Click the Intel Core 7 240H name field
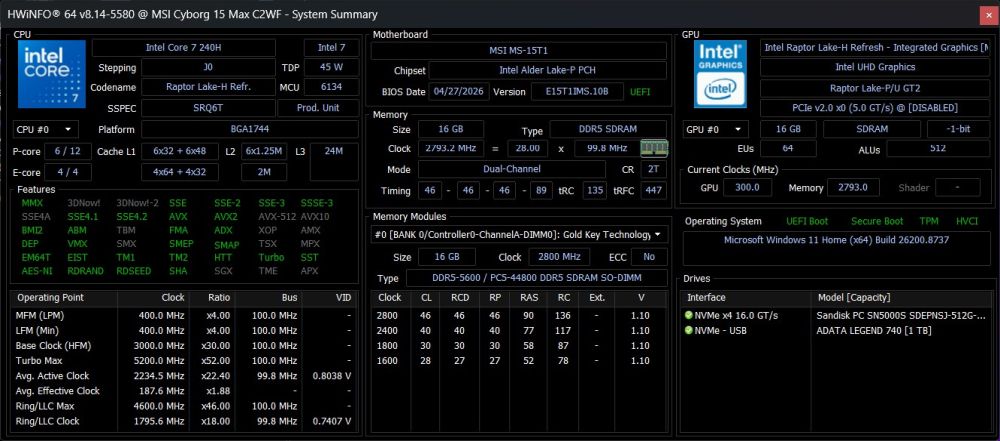The height and width of the screenshot is (441, 1000). (184, 48)
